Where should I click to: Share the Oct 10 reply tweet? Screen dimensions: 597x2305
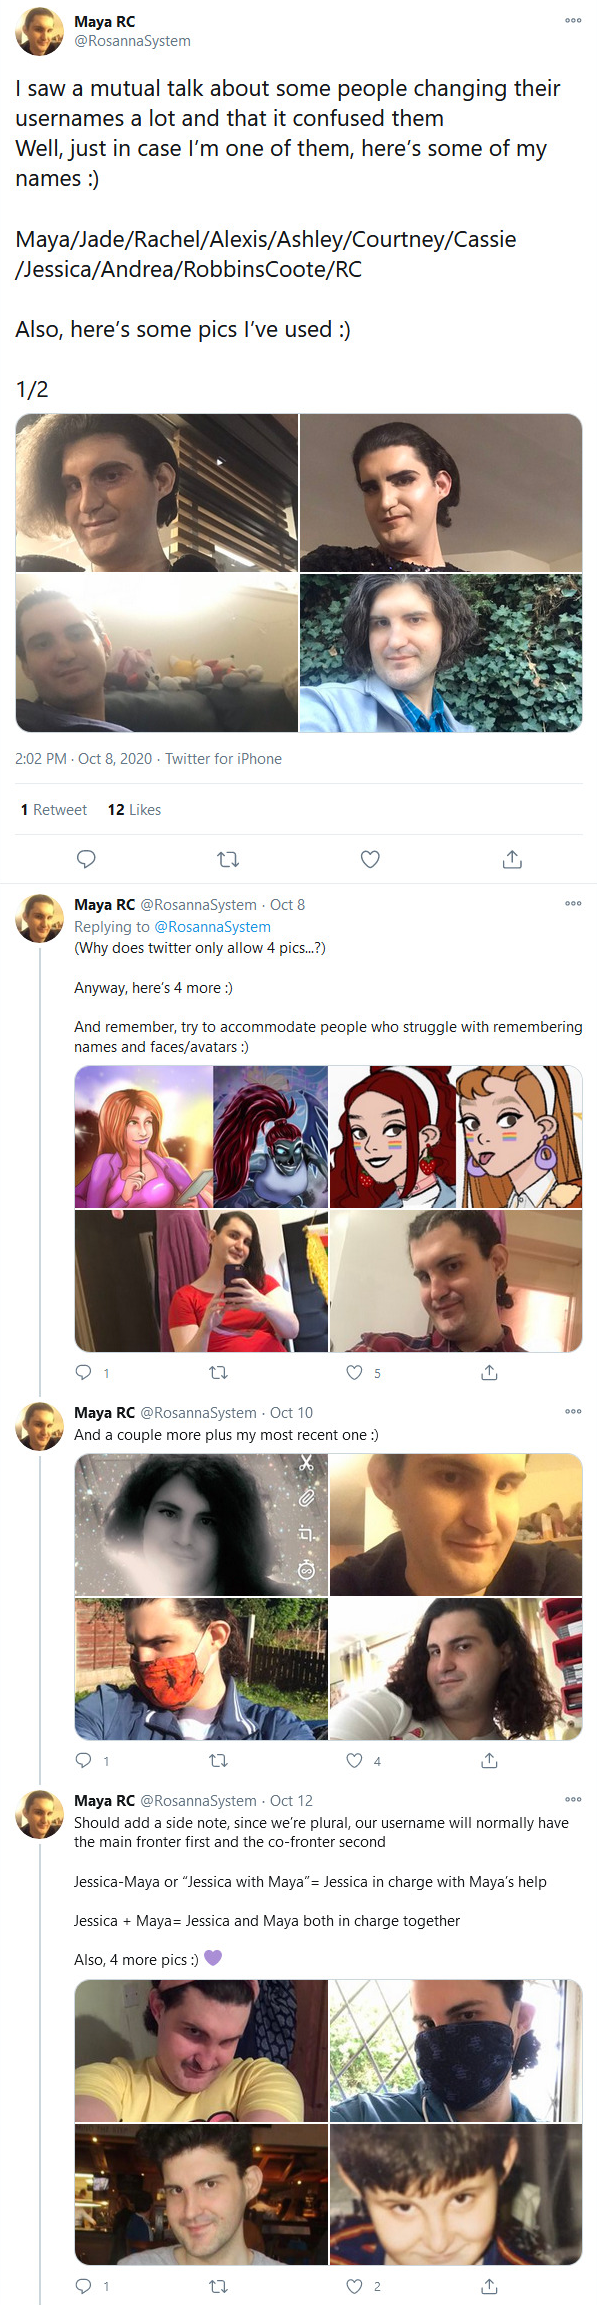[x=489, y=1760]
